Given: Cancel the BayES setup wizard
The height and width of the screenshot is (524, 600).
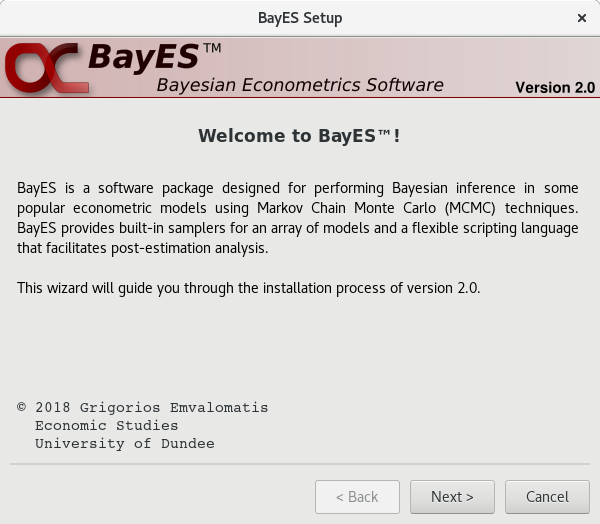Looking at the screenshot, I should click(547, 497).
